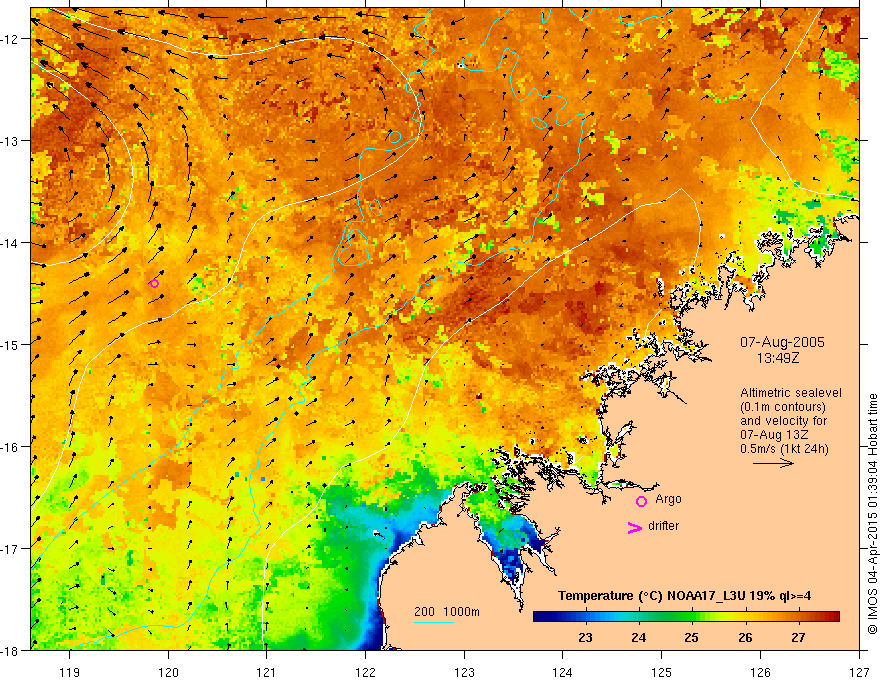Click the longitude axis label '119'
Screen dimensions: 880x680
70,672
